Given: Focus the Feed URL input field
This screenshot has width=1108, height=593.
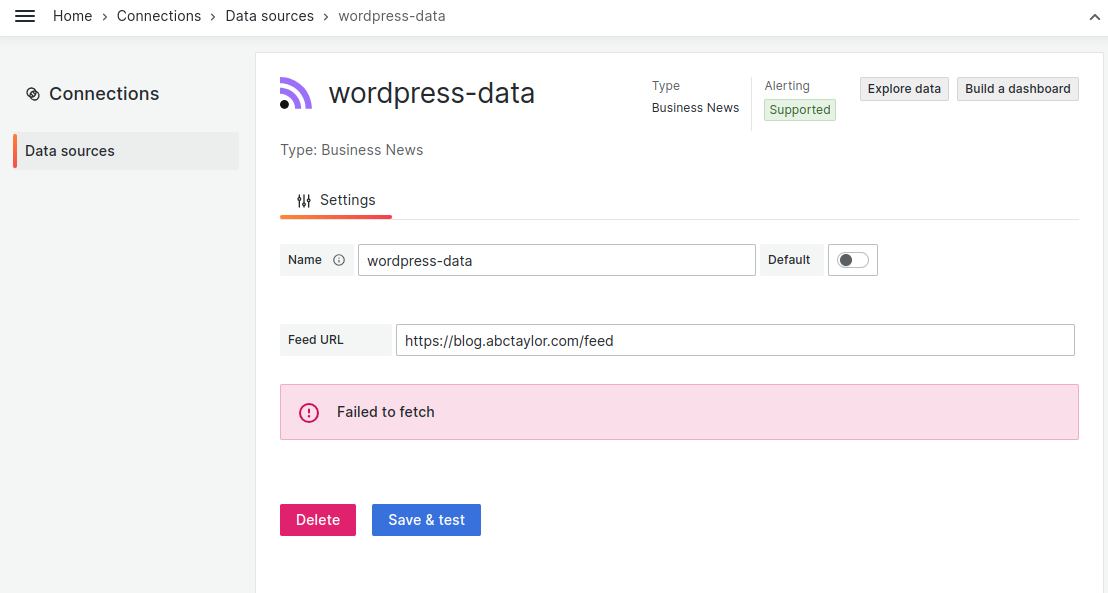Looking at the screenshot, I should coord(735,340).
